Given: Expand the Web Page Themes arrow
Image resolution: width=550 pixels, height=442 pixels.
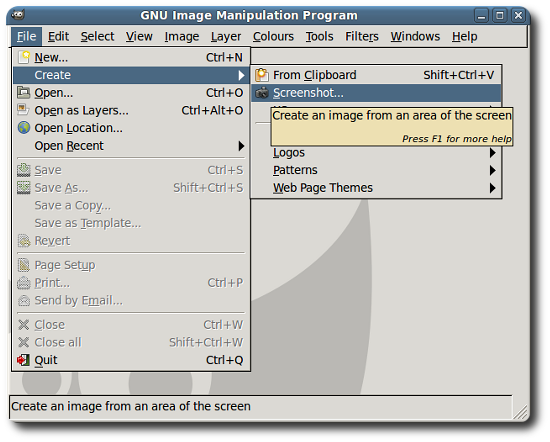Looking at the screenshot, I should pyautogui.click(x=492, y=188).
